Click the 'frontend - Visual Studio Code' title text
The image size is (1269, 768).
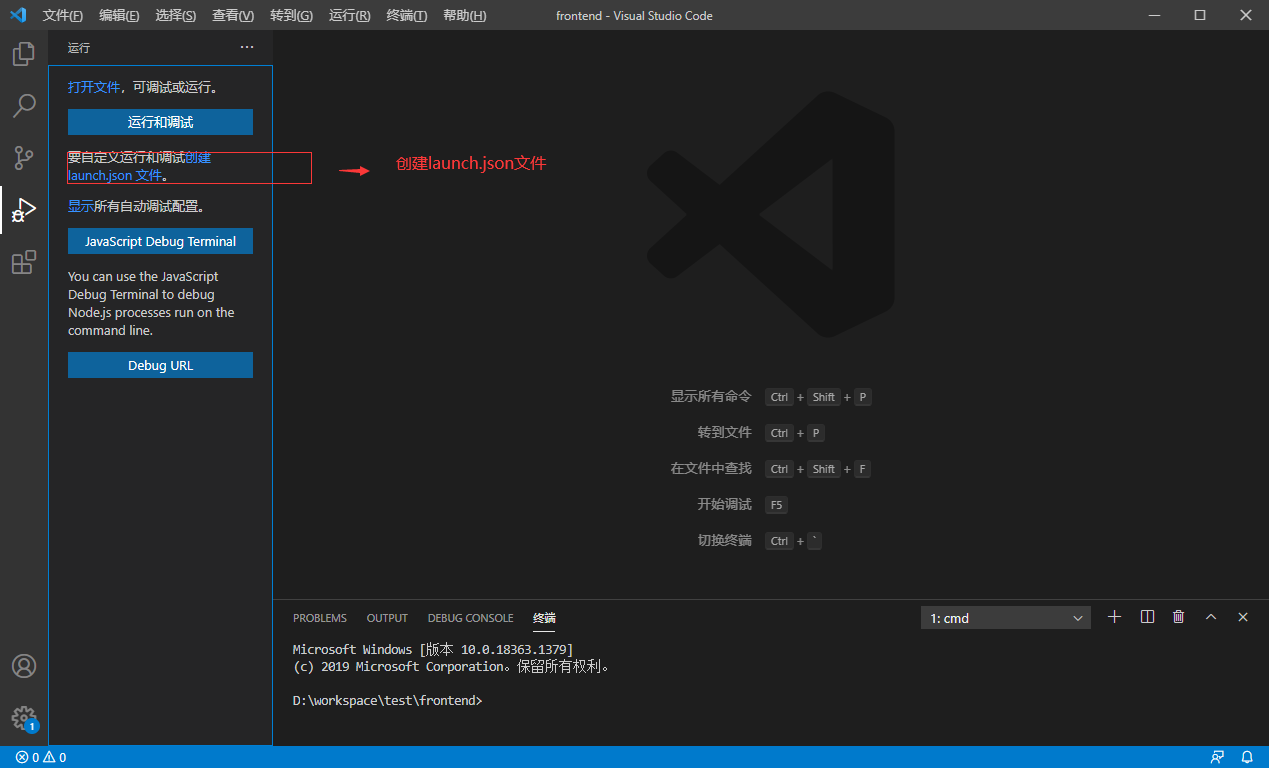pyautogui.click(x=634, y=16)
